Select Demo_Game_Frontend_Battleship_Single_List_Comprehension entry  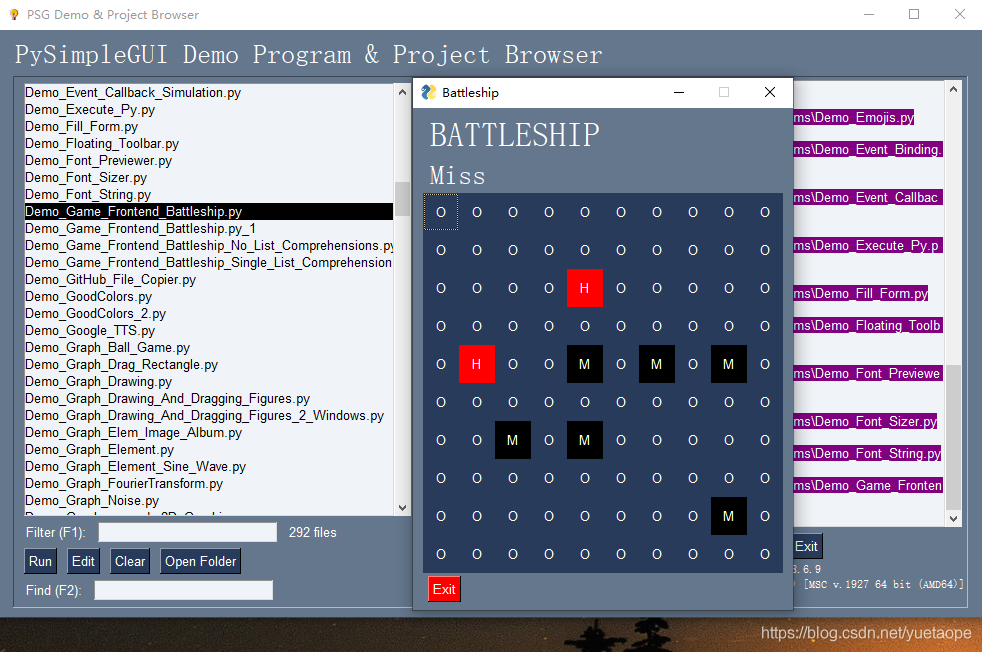209,262
